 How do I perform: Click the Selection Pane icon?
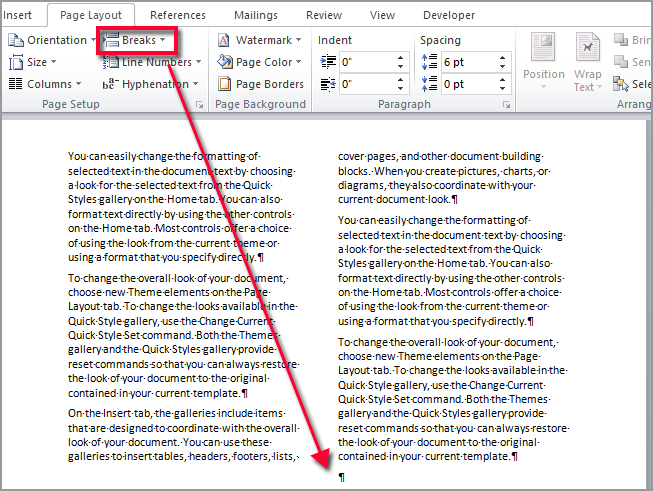621,84
